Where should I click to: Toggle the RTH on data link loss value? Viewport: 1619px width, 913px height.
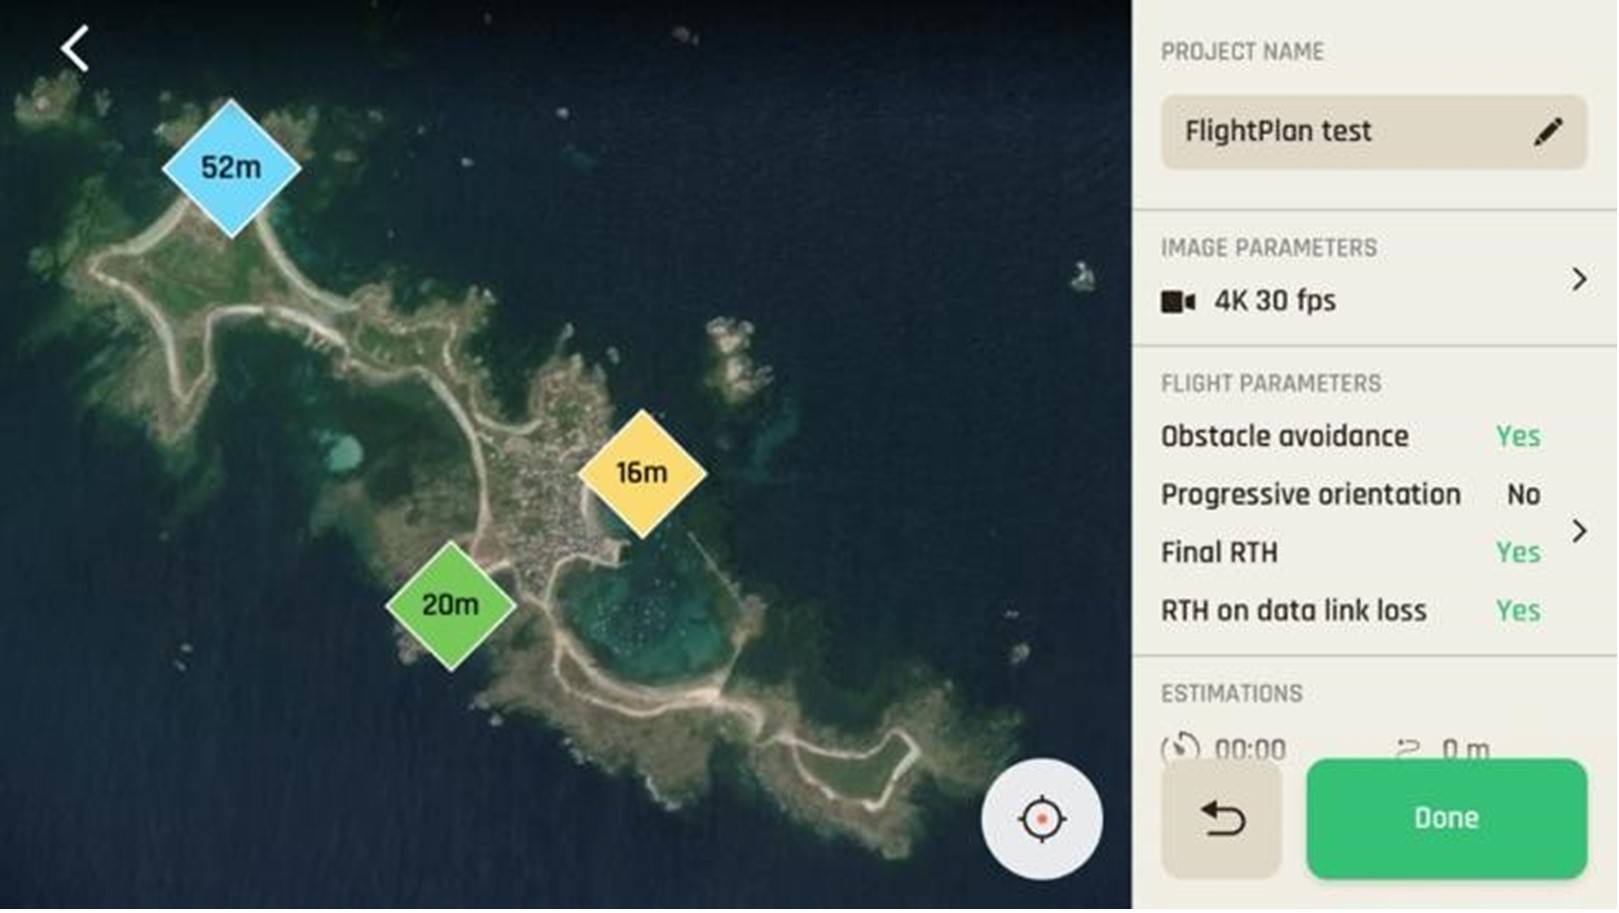pyautogui.click(x=1517, y=611)
